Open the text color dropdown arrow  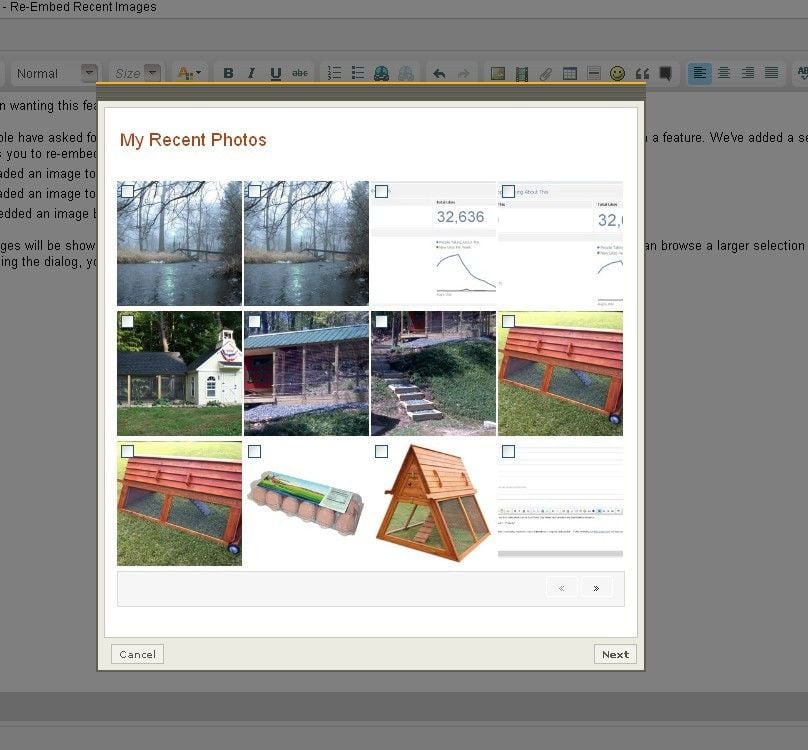pyautogui.click(x=199, y=73)
